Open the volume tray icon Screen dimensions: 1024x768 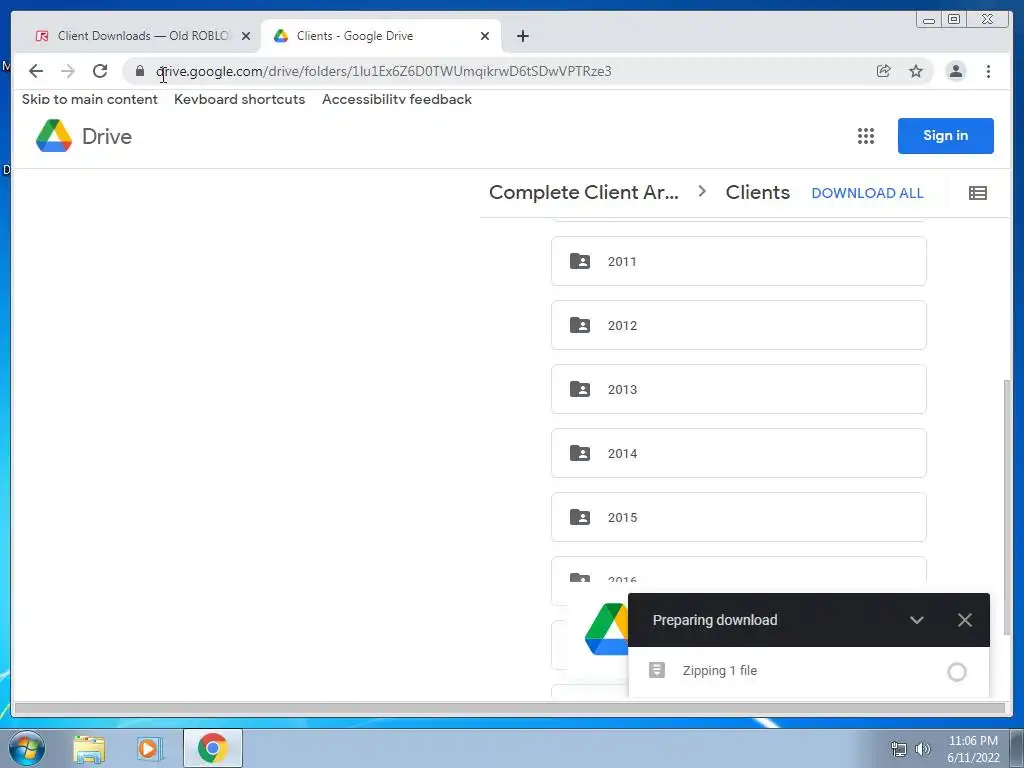922,749
